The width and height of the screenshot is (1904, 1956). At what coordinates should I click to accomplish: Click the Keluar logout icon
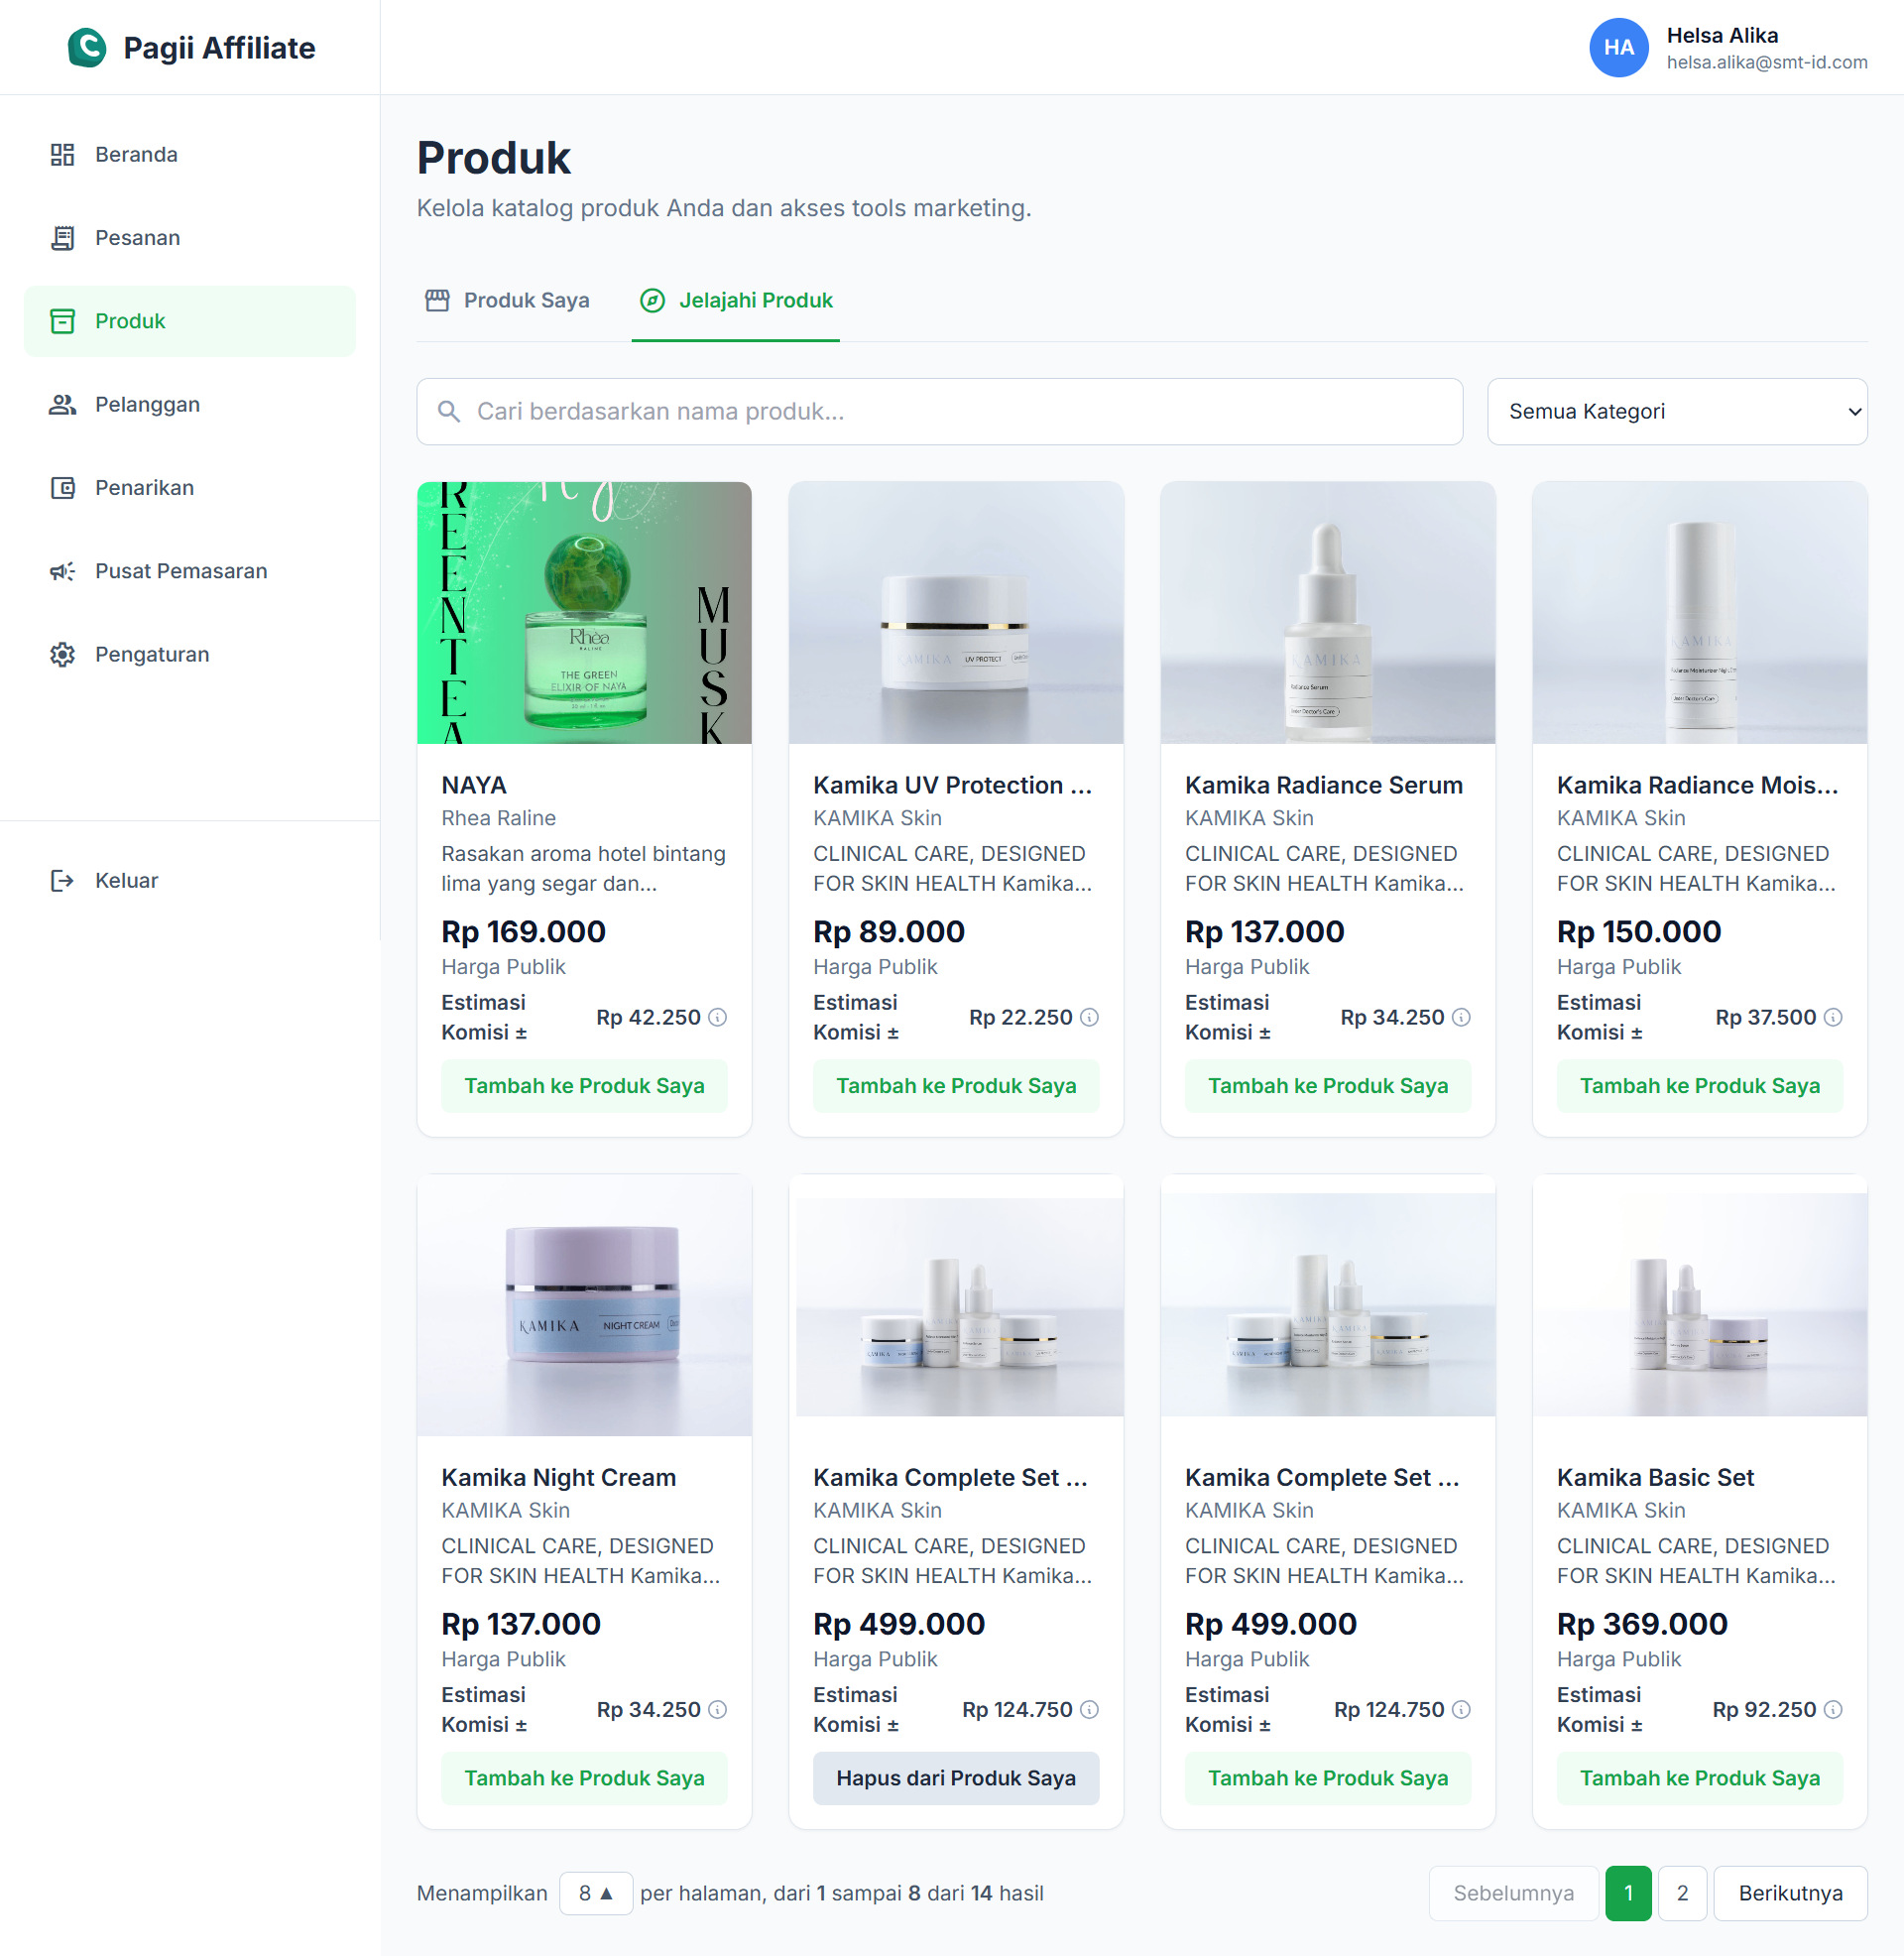tap(62, 880)
